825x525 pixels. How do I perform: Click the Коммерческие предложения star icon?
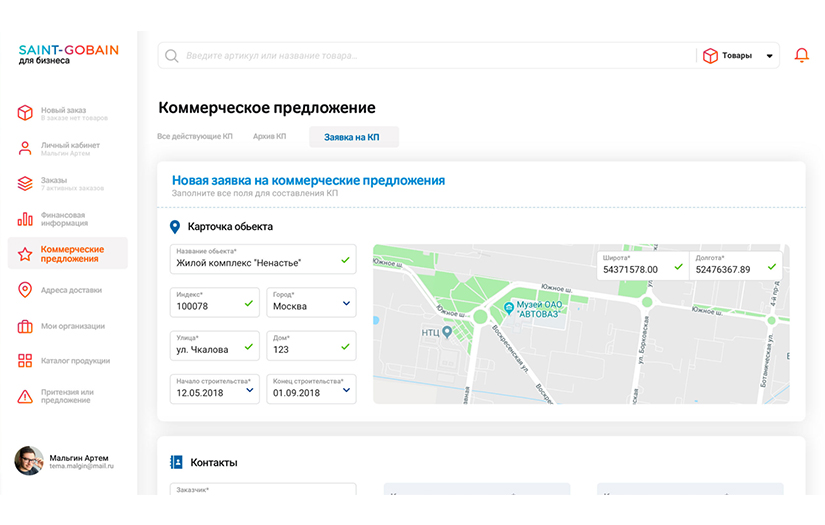pos(25,255)
